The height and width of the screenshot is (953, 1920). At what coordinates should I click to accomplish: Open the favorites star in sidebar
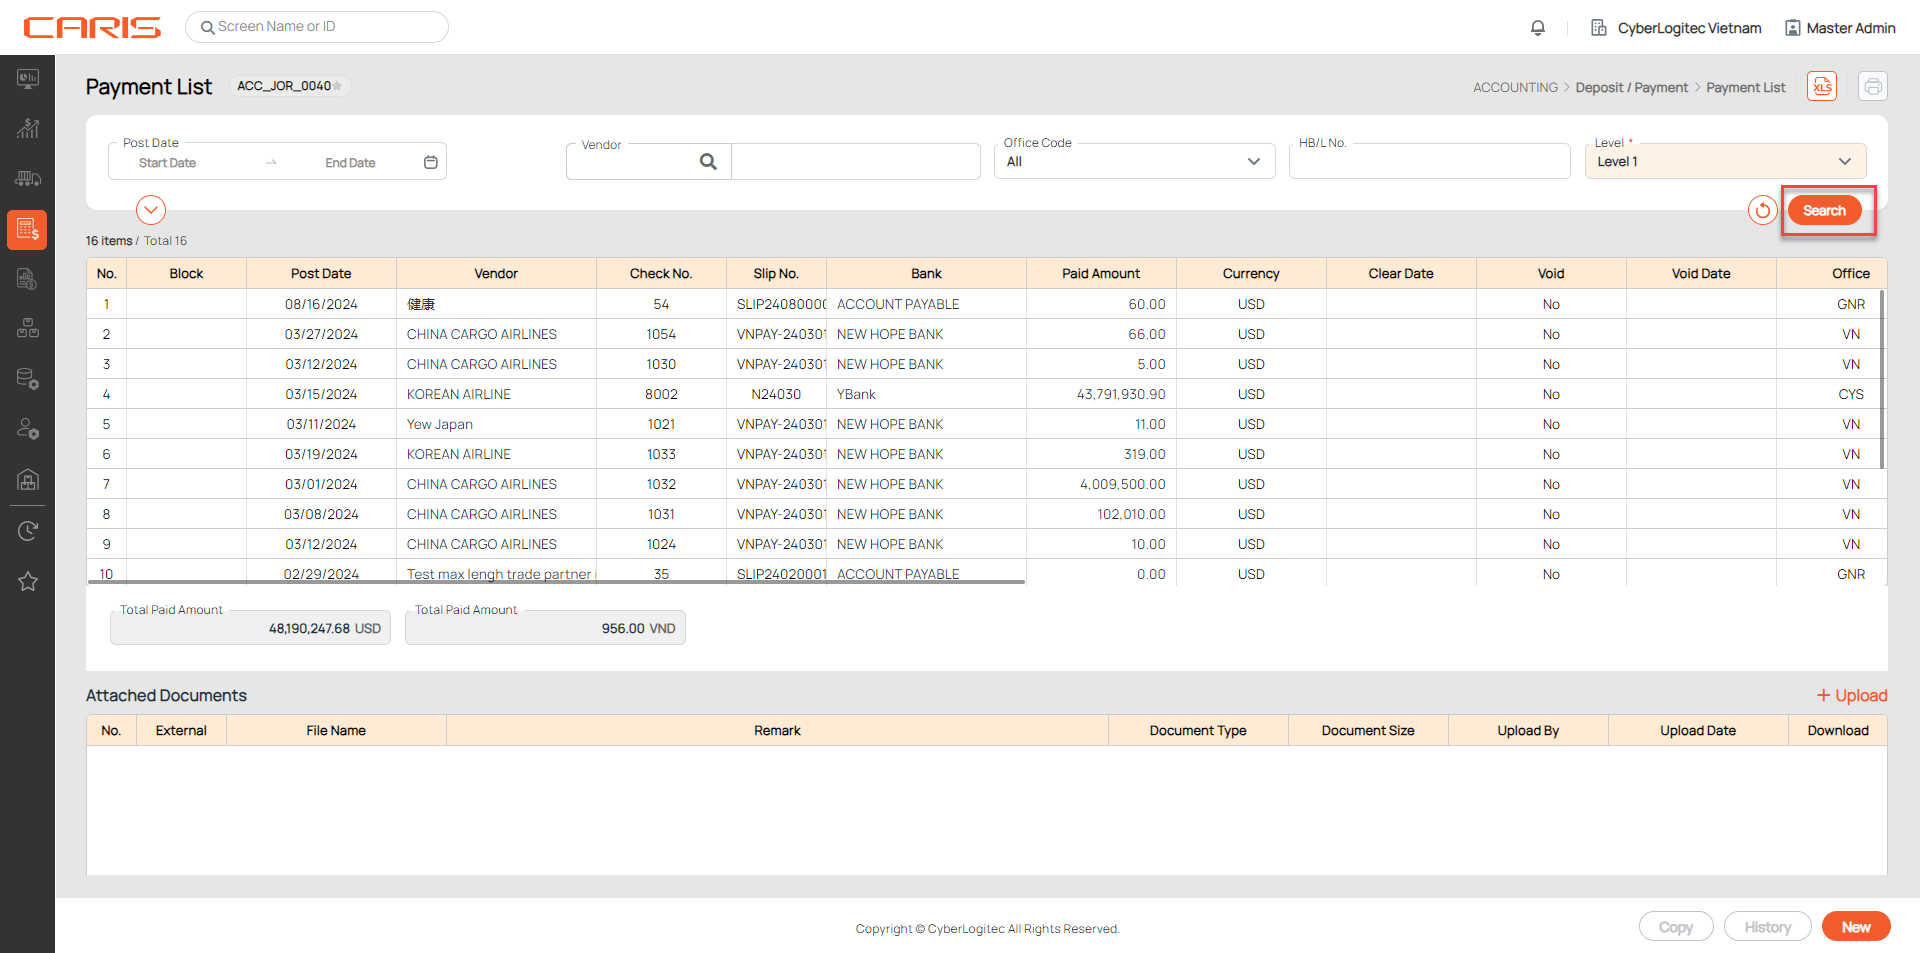(28, 581)
